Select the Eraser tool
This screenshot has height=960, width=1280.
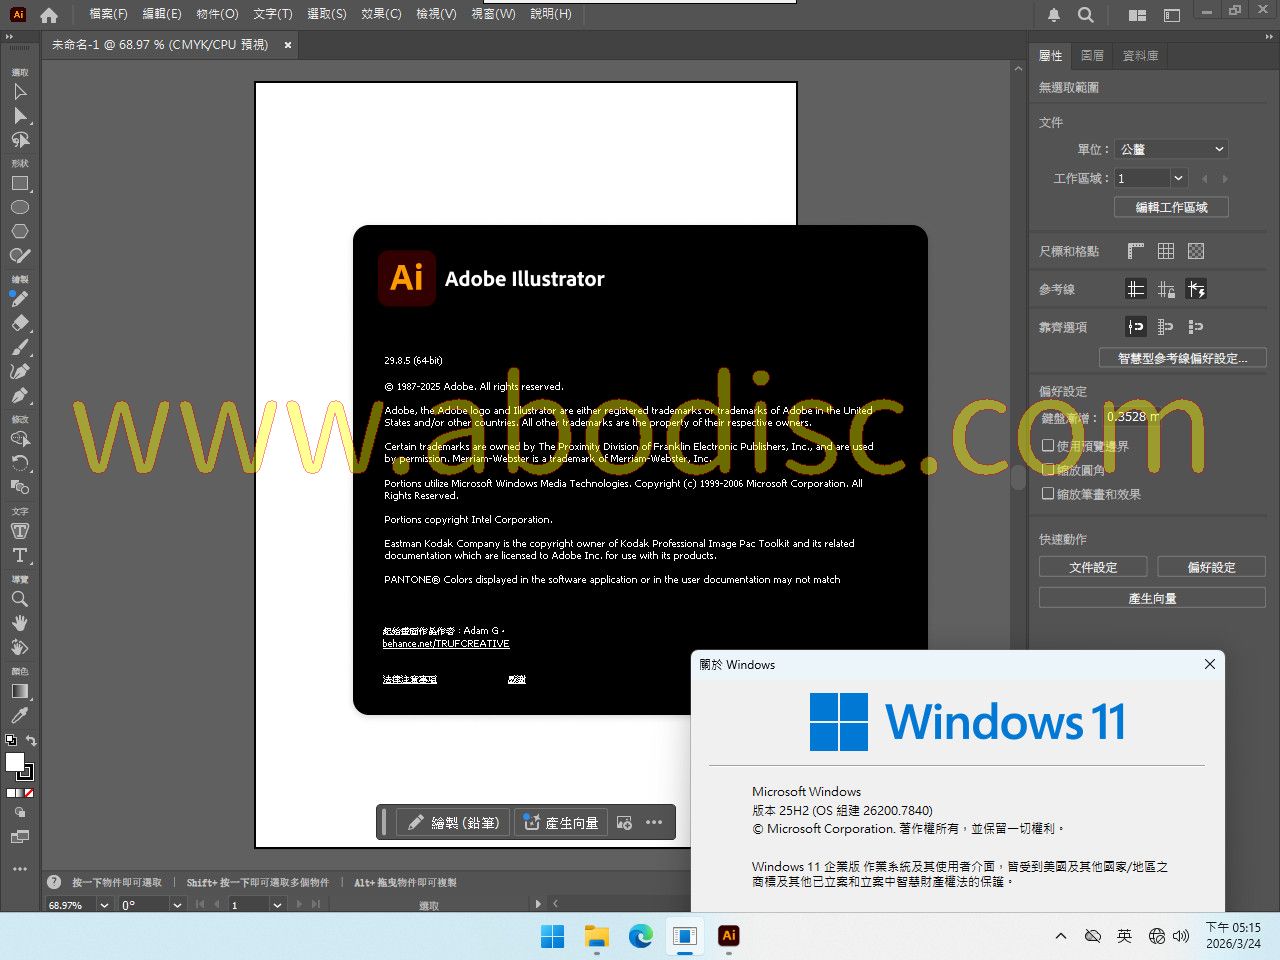click(x=20, y=323)
